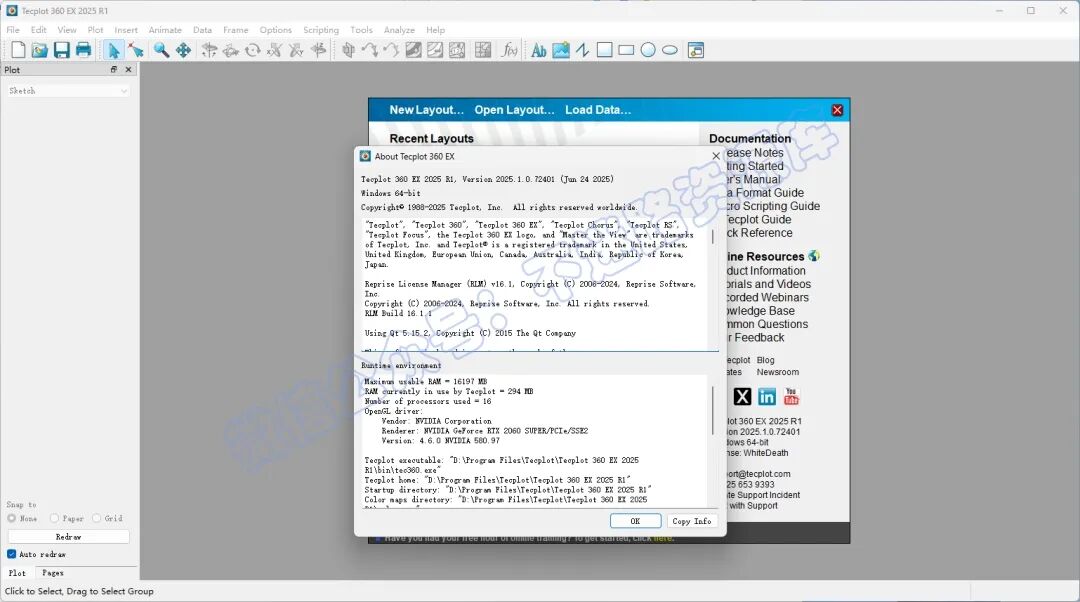Select the None snap radio button
The width and height of the screenshot is (1080, 602).
tap(12, 518)
